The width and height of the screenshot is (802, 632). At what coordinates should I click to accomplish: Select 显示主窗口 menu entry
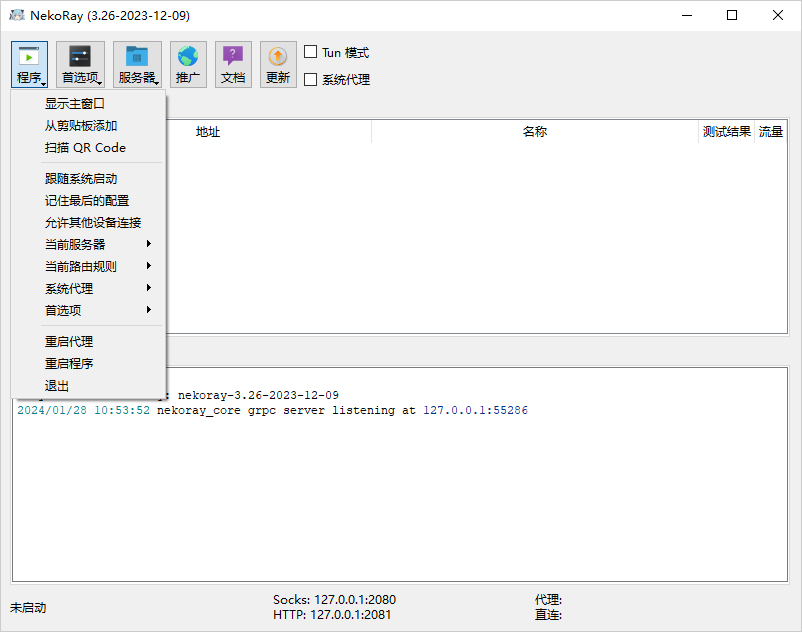click(x=75, y=103)
